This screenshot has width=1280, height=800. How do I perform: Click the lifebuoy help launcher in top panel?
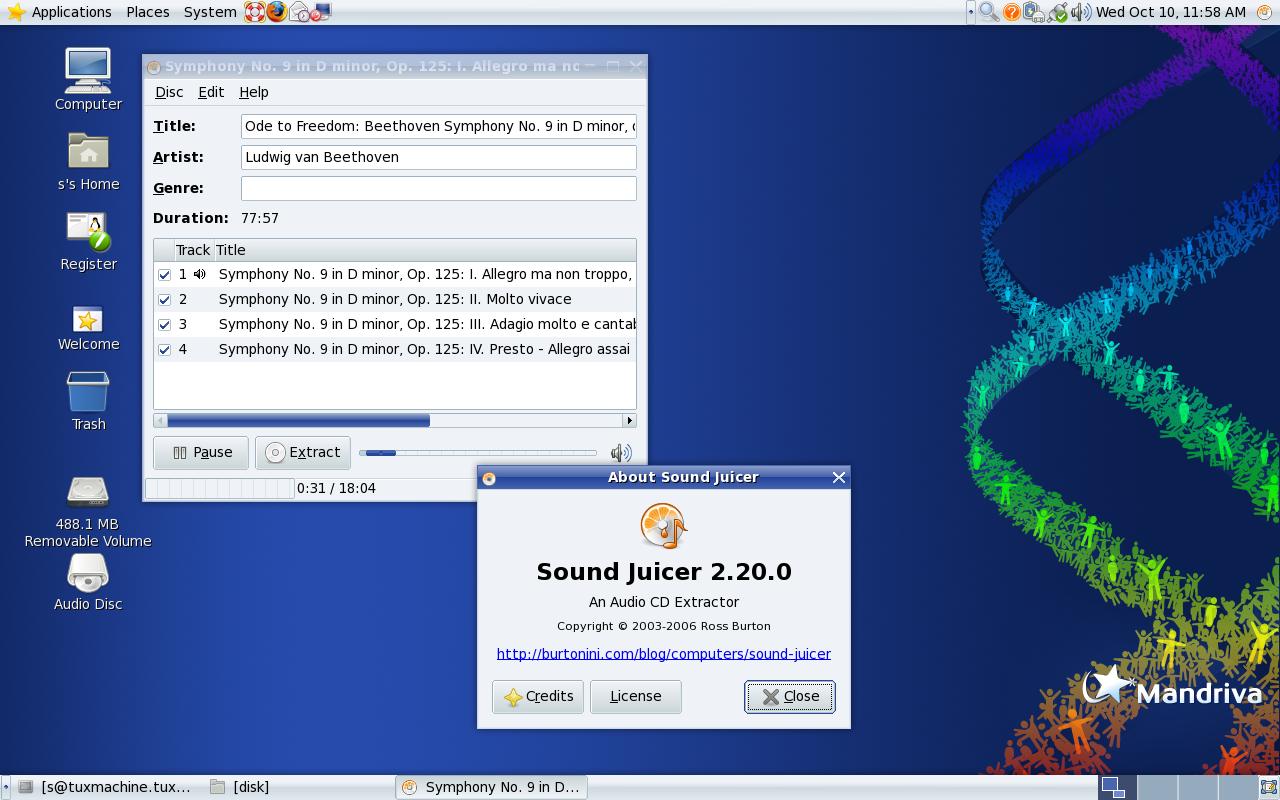[x=254, y=12]
